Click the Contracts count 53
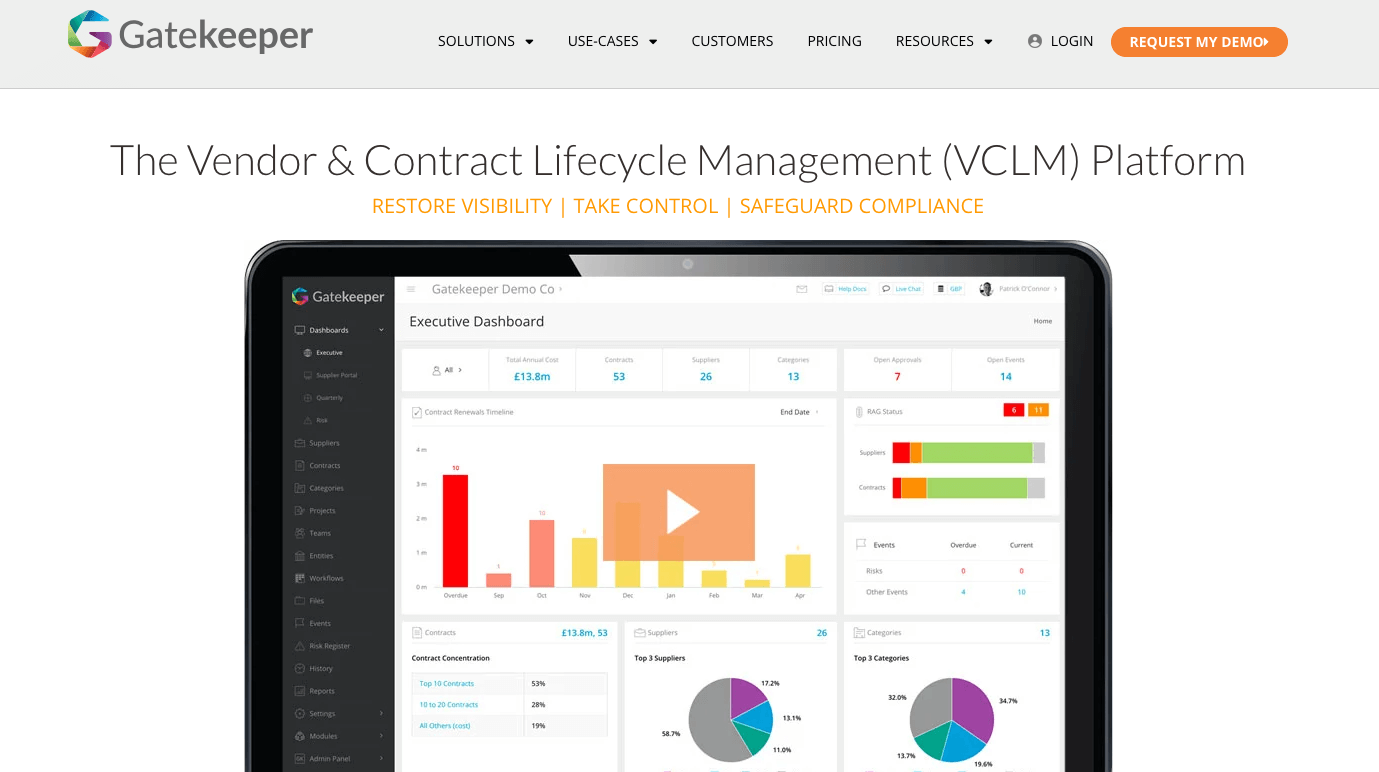1379x772 pixels. click(x=619, y=377)
